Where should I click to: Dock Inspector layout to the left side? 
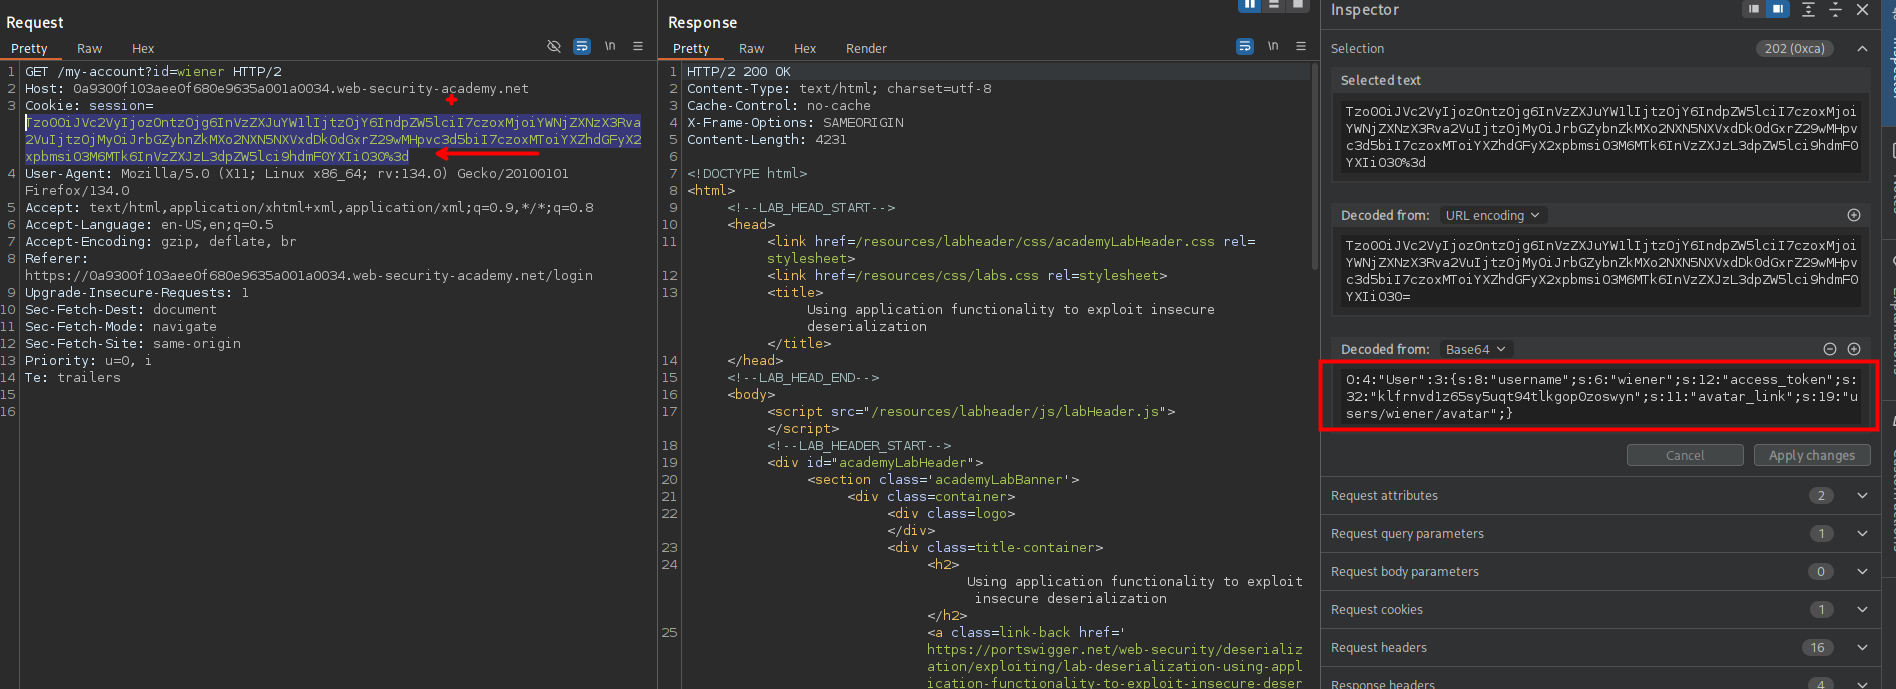tap(1754, 9)
